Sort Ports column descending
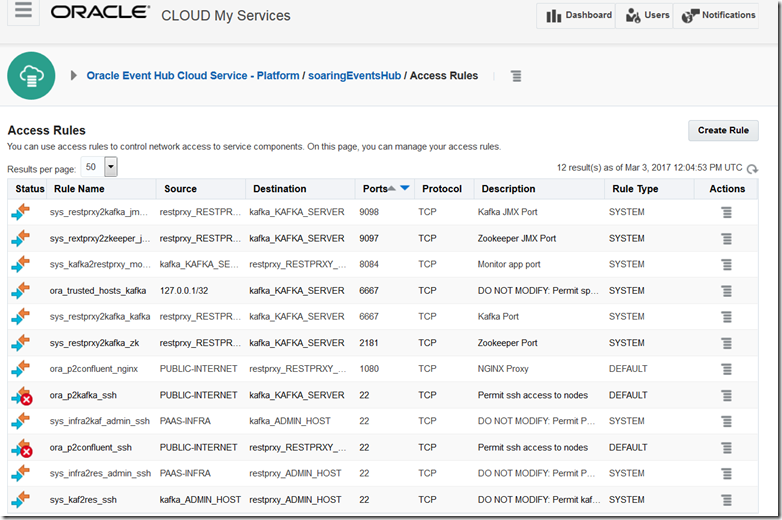The image size is (782, 520). click(x=405, y=188)
